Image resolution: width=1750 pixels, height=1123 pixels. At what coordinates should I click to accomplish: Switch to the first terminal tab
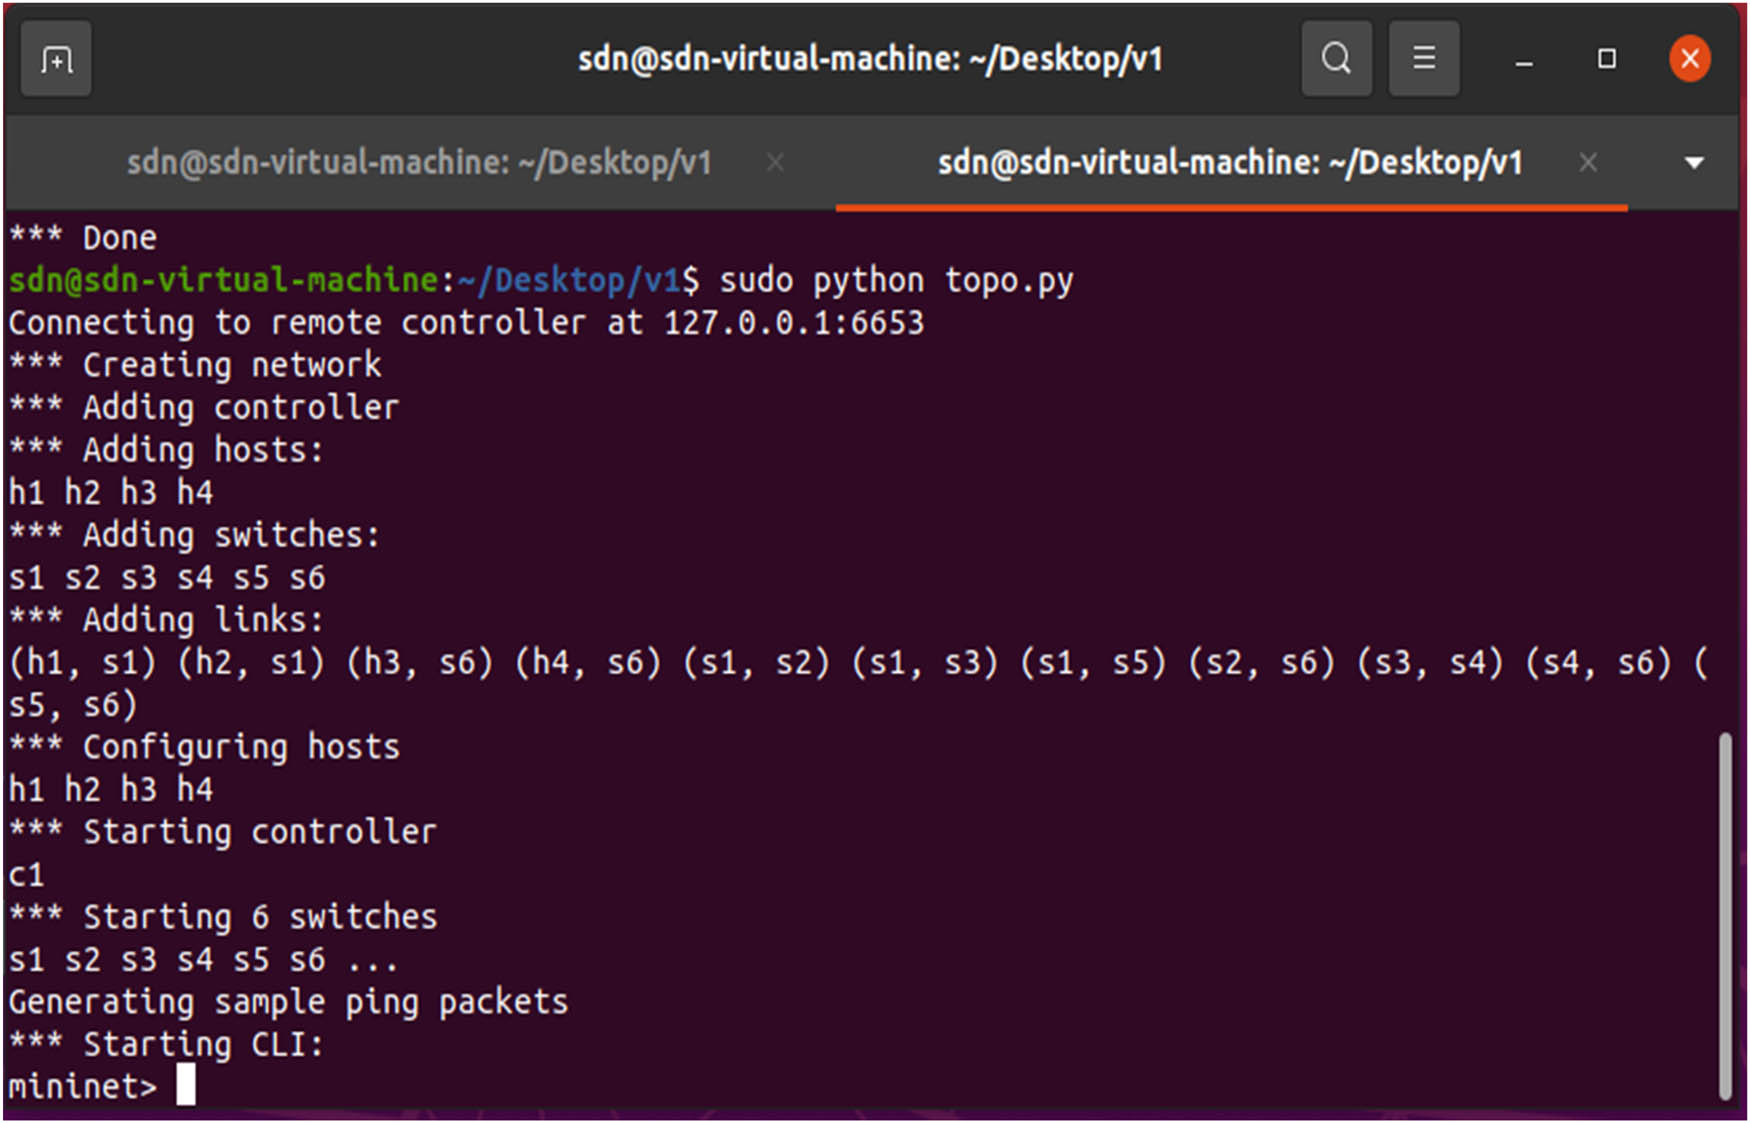tap(420, 161)
